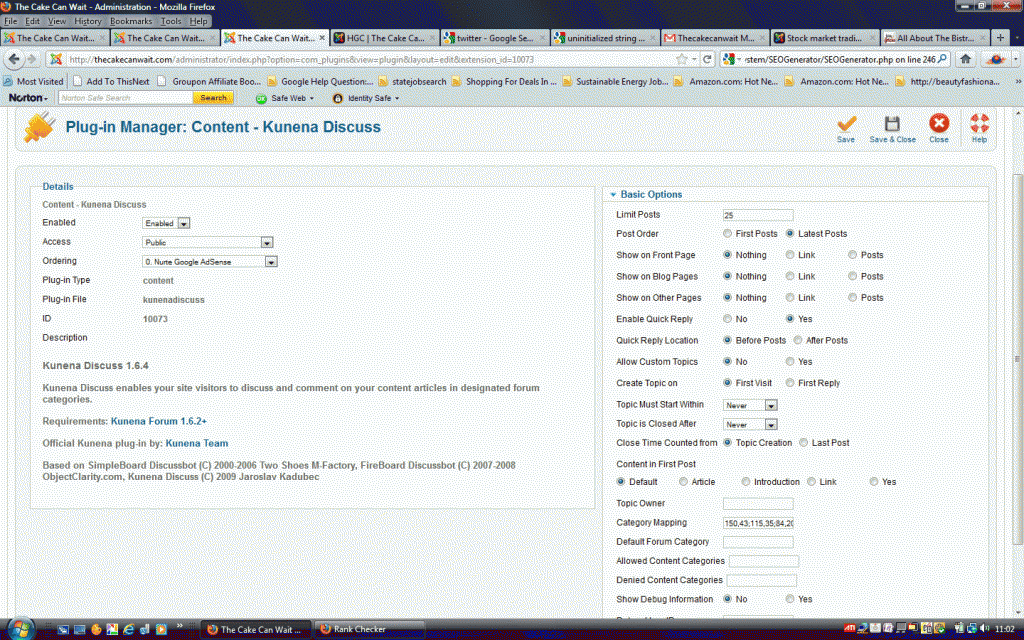Image resolution: width=1024 pixels, height=640 pixels.
Task: Open the Bookmarks menu
Action: coord(132,21)
